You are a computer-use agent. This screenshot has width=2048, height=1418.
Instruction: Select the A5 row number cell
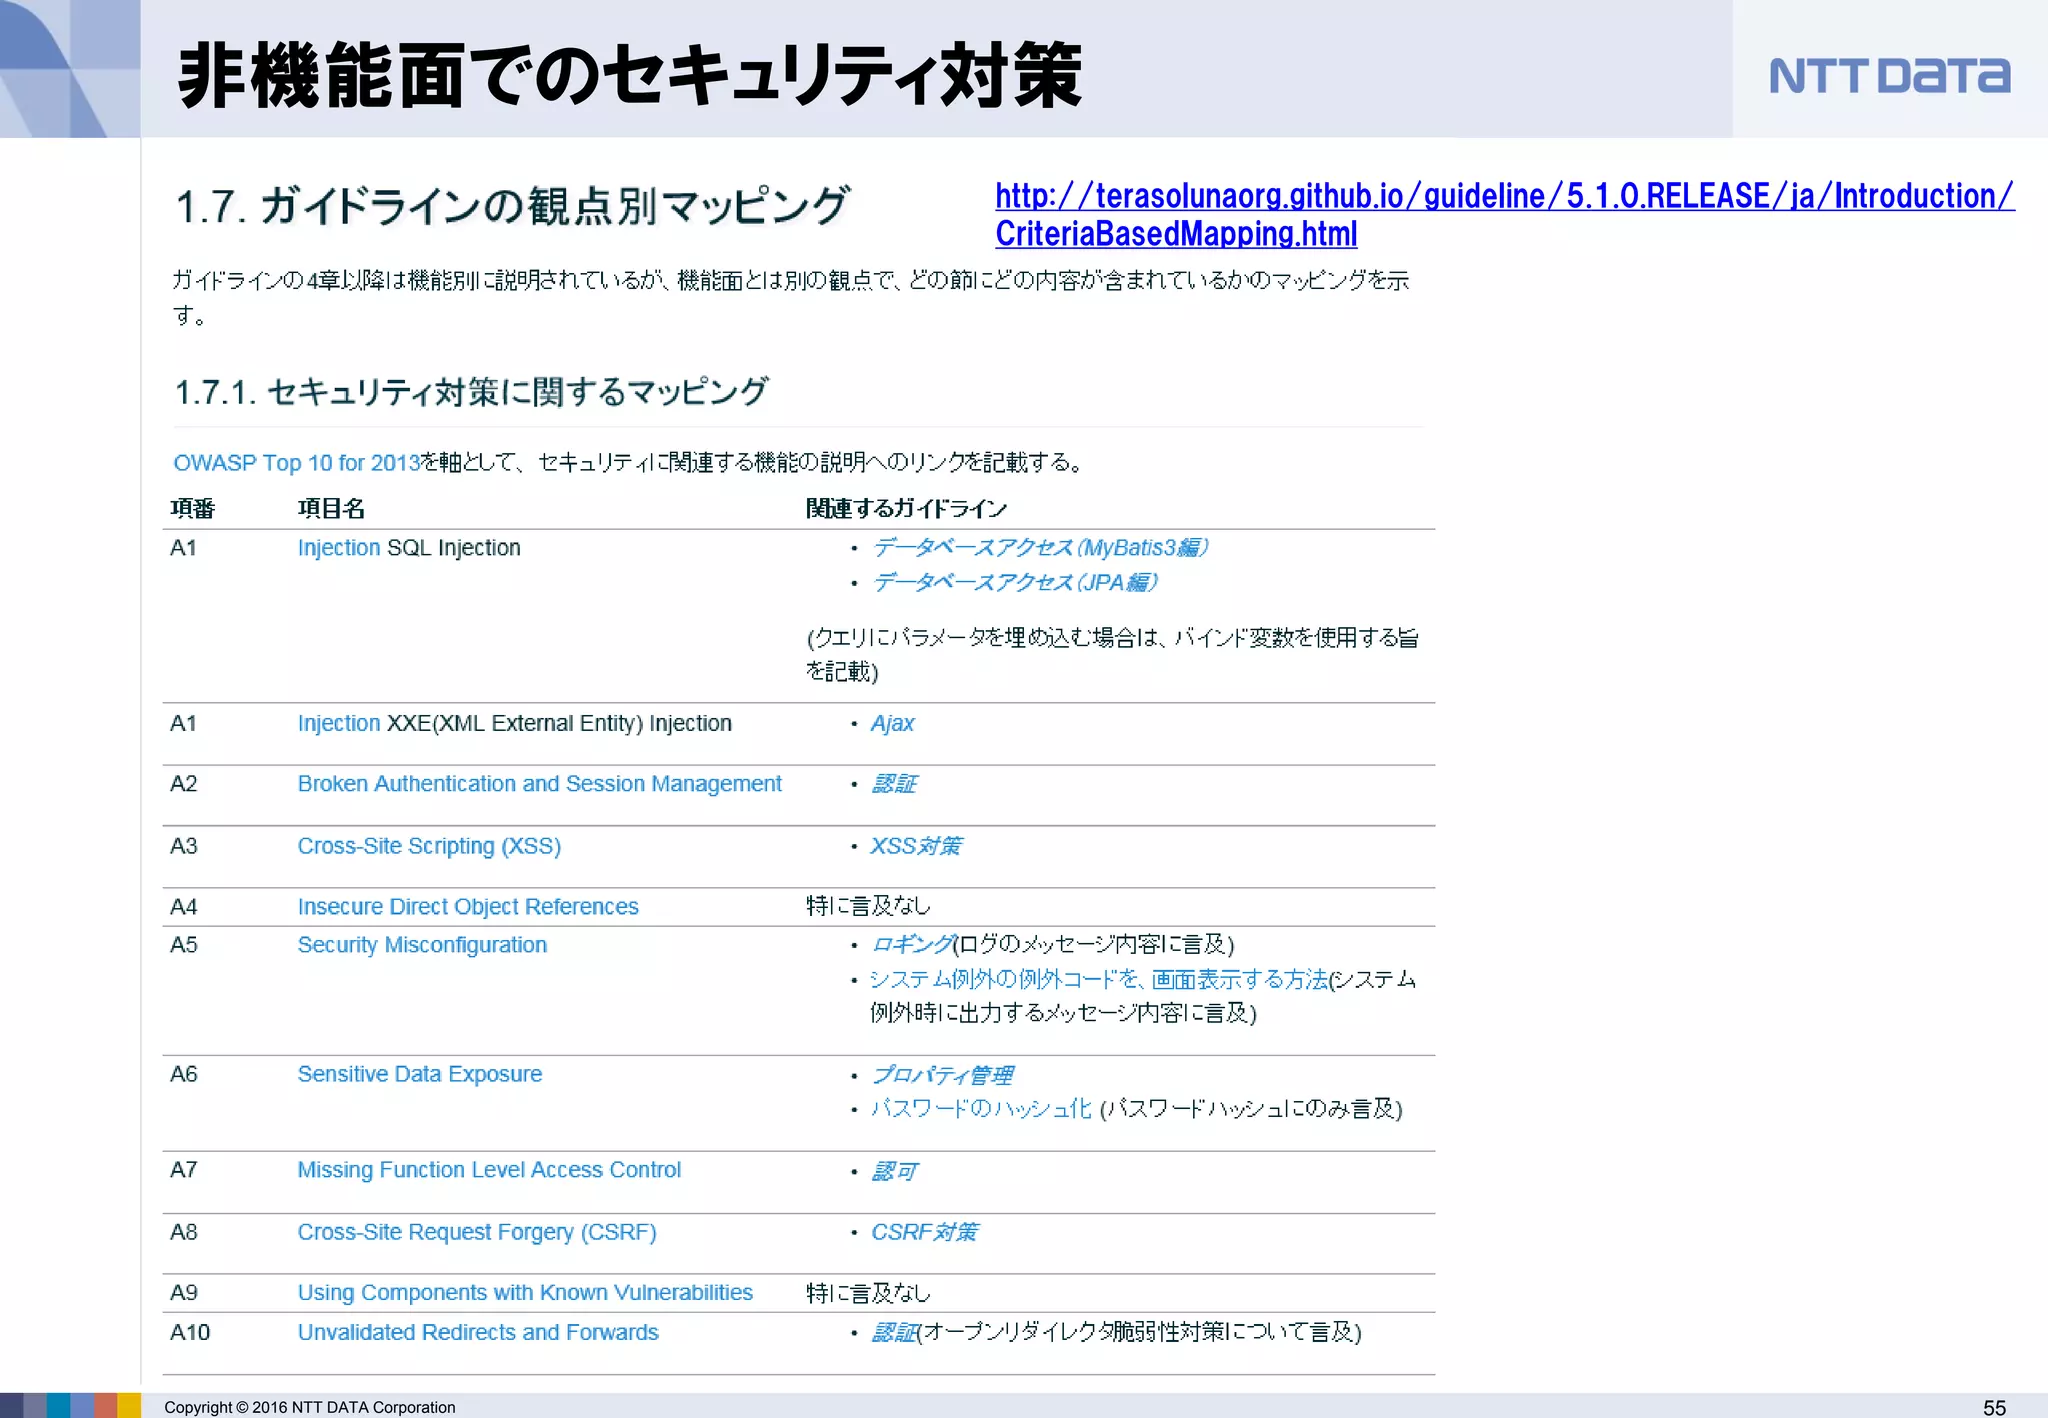(x=184, y=945)
